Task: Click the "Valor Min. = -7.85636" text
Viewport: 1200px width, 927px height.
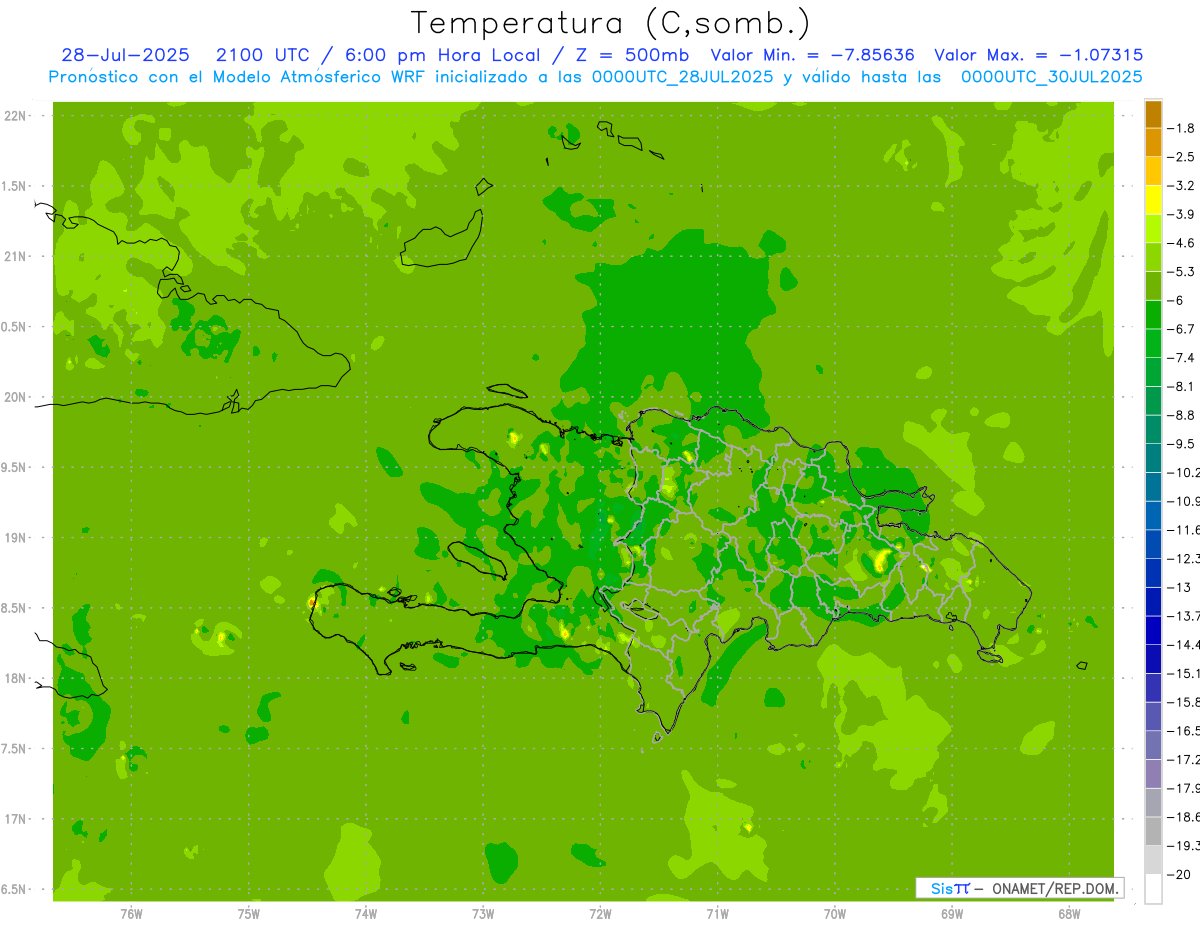Action: [x=812, y=55]
